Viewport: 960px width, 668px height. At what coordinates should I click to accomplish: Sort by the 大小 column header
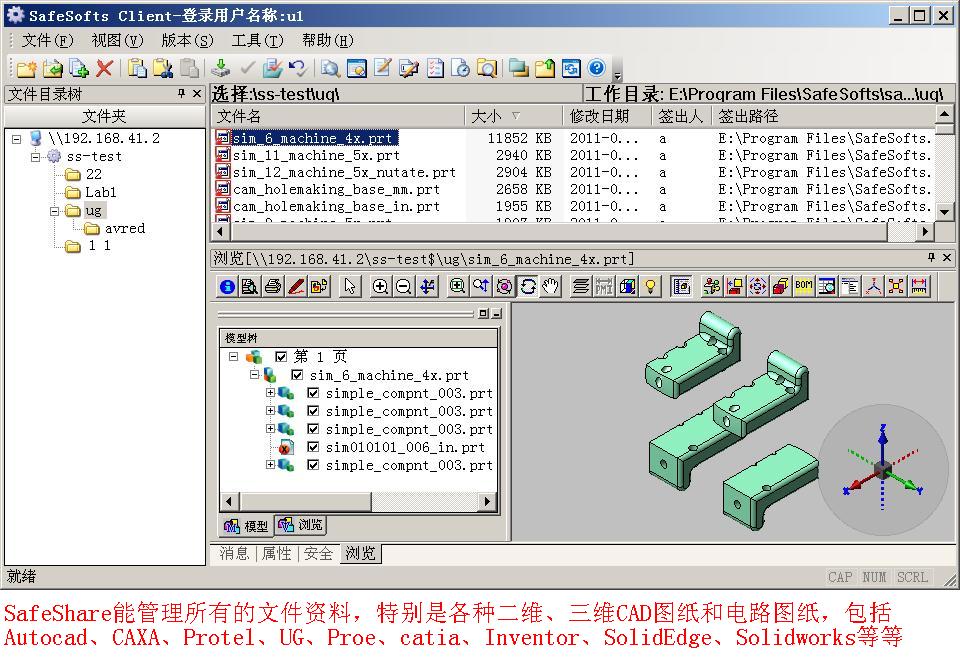pos(513,116)
